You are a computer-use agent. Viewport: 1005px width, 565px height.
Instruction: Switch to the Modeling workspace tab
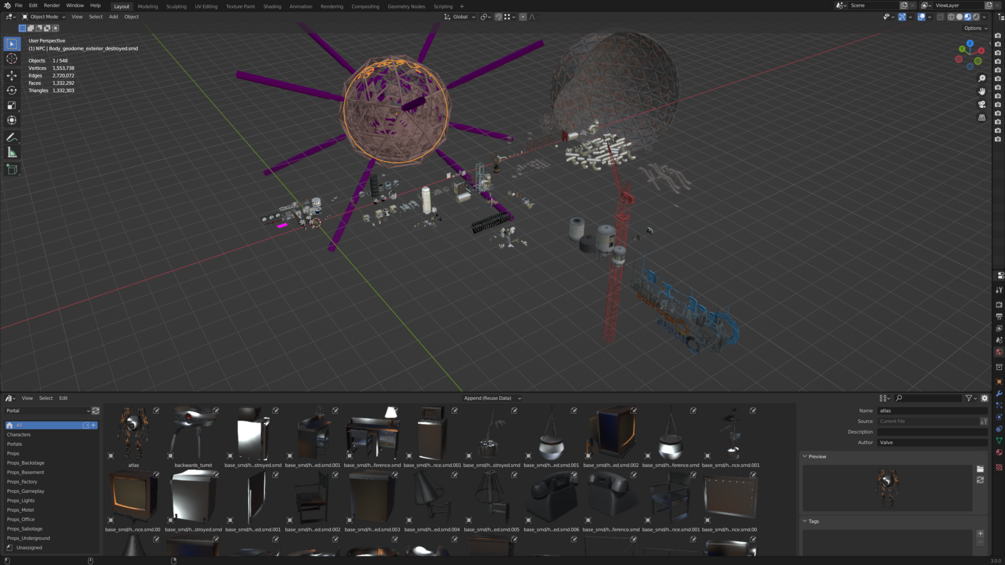(x=147, y=6)
